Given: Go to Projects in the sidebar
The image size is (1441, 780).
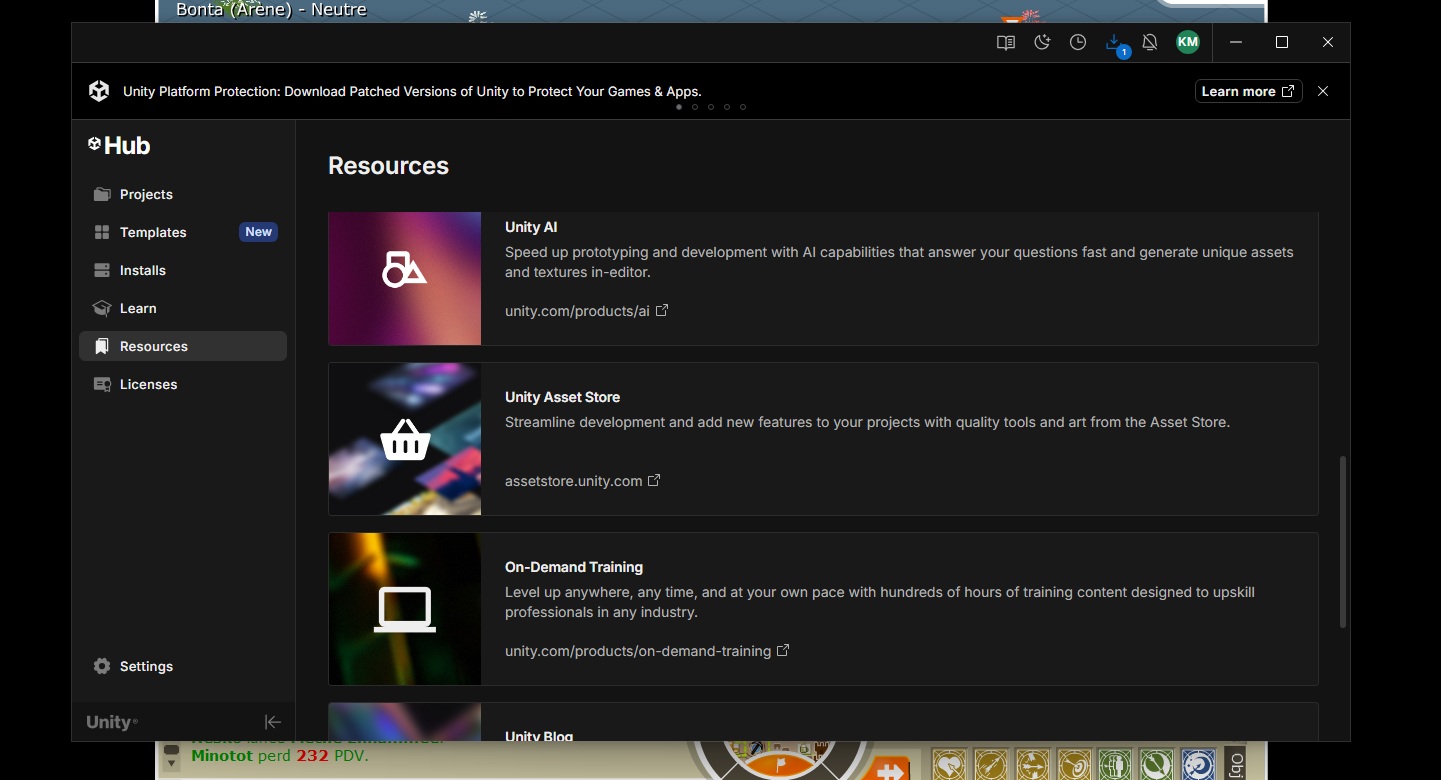Looking at the screenshot, I should [183, 194].
